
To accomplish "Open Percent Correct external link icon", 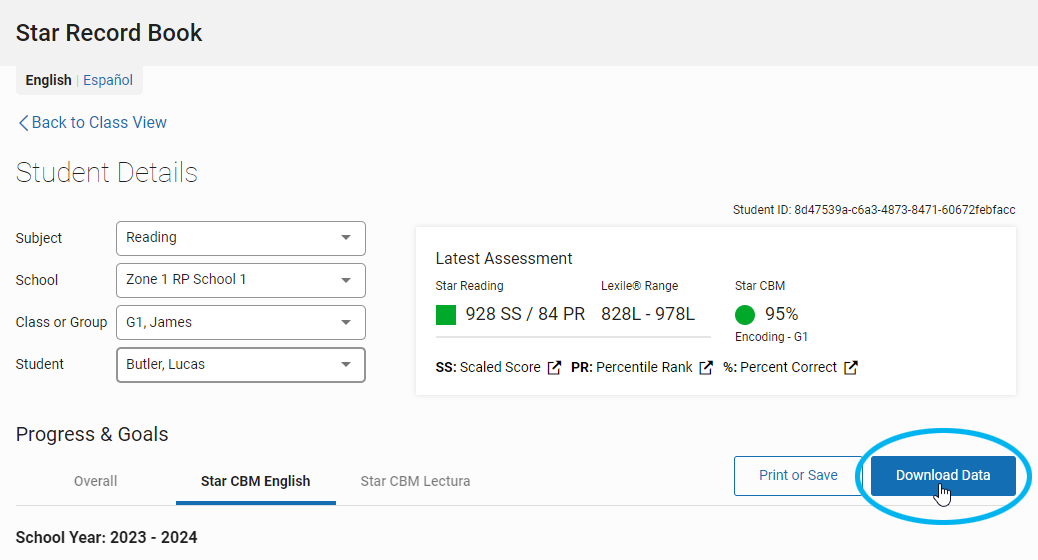I will [851, 367].
